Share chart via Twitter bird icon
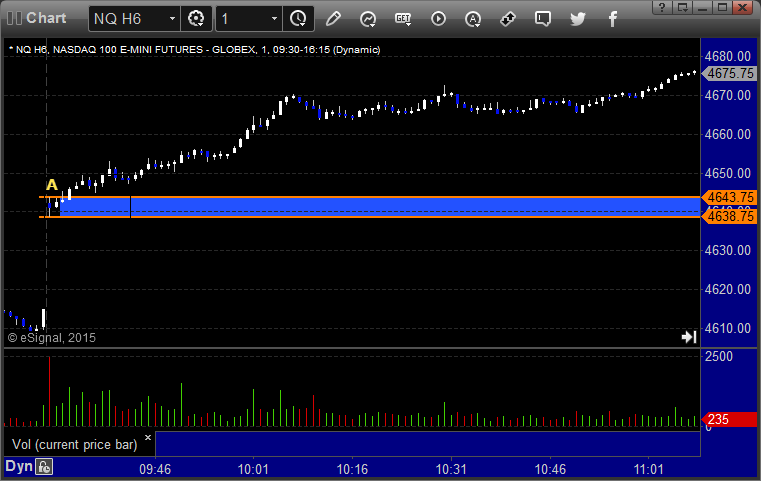The width and height of the screenshot is (761, 481). pyautogui.click(x=578, y=19)
